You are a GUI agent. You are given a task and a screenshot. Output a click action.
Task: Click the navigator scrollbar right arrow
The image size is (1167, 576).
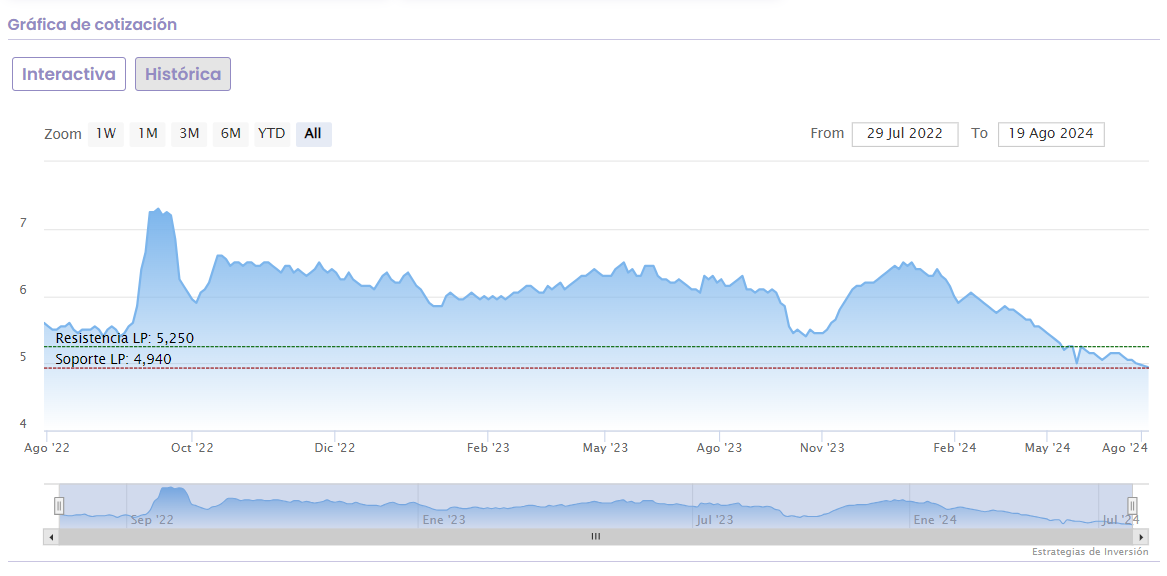coord(1143,537)
